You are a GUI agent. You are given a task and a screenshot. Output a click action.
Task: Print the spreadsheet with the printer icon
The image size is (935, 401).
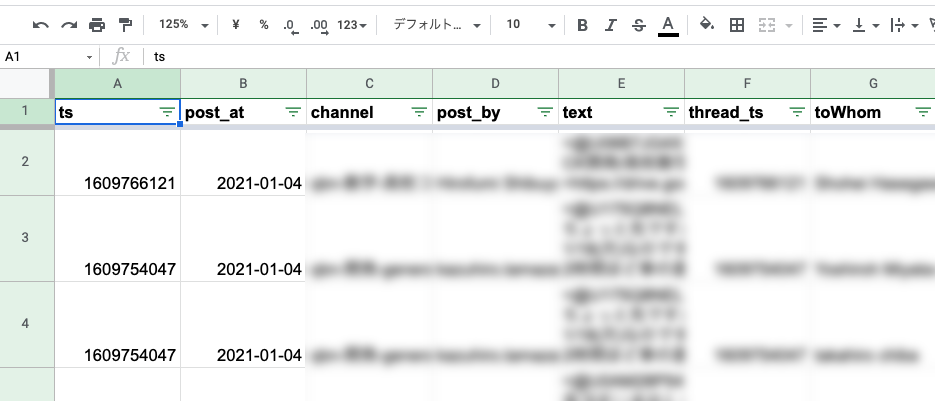97,25
